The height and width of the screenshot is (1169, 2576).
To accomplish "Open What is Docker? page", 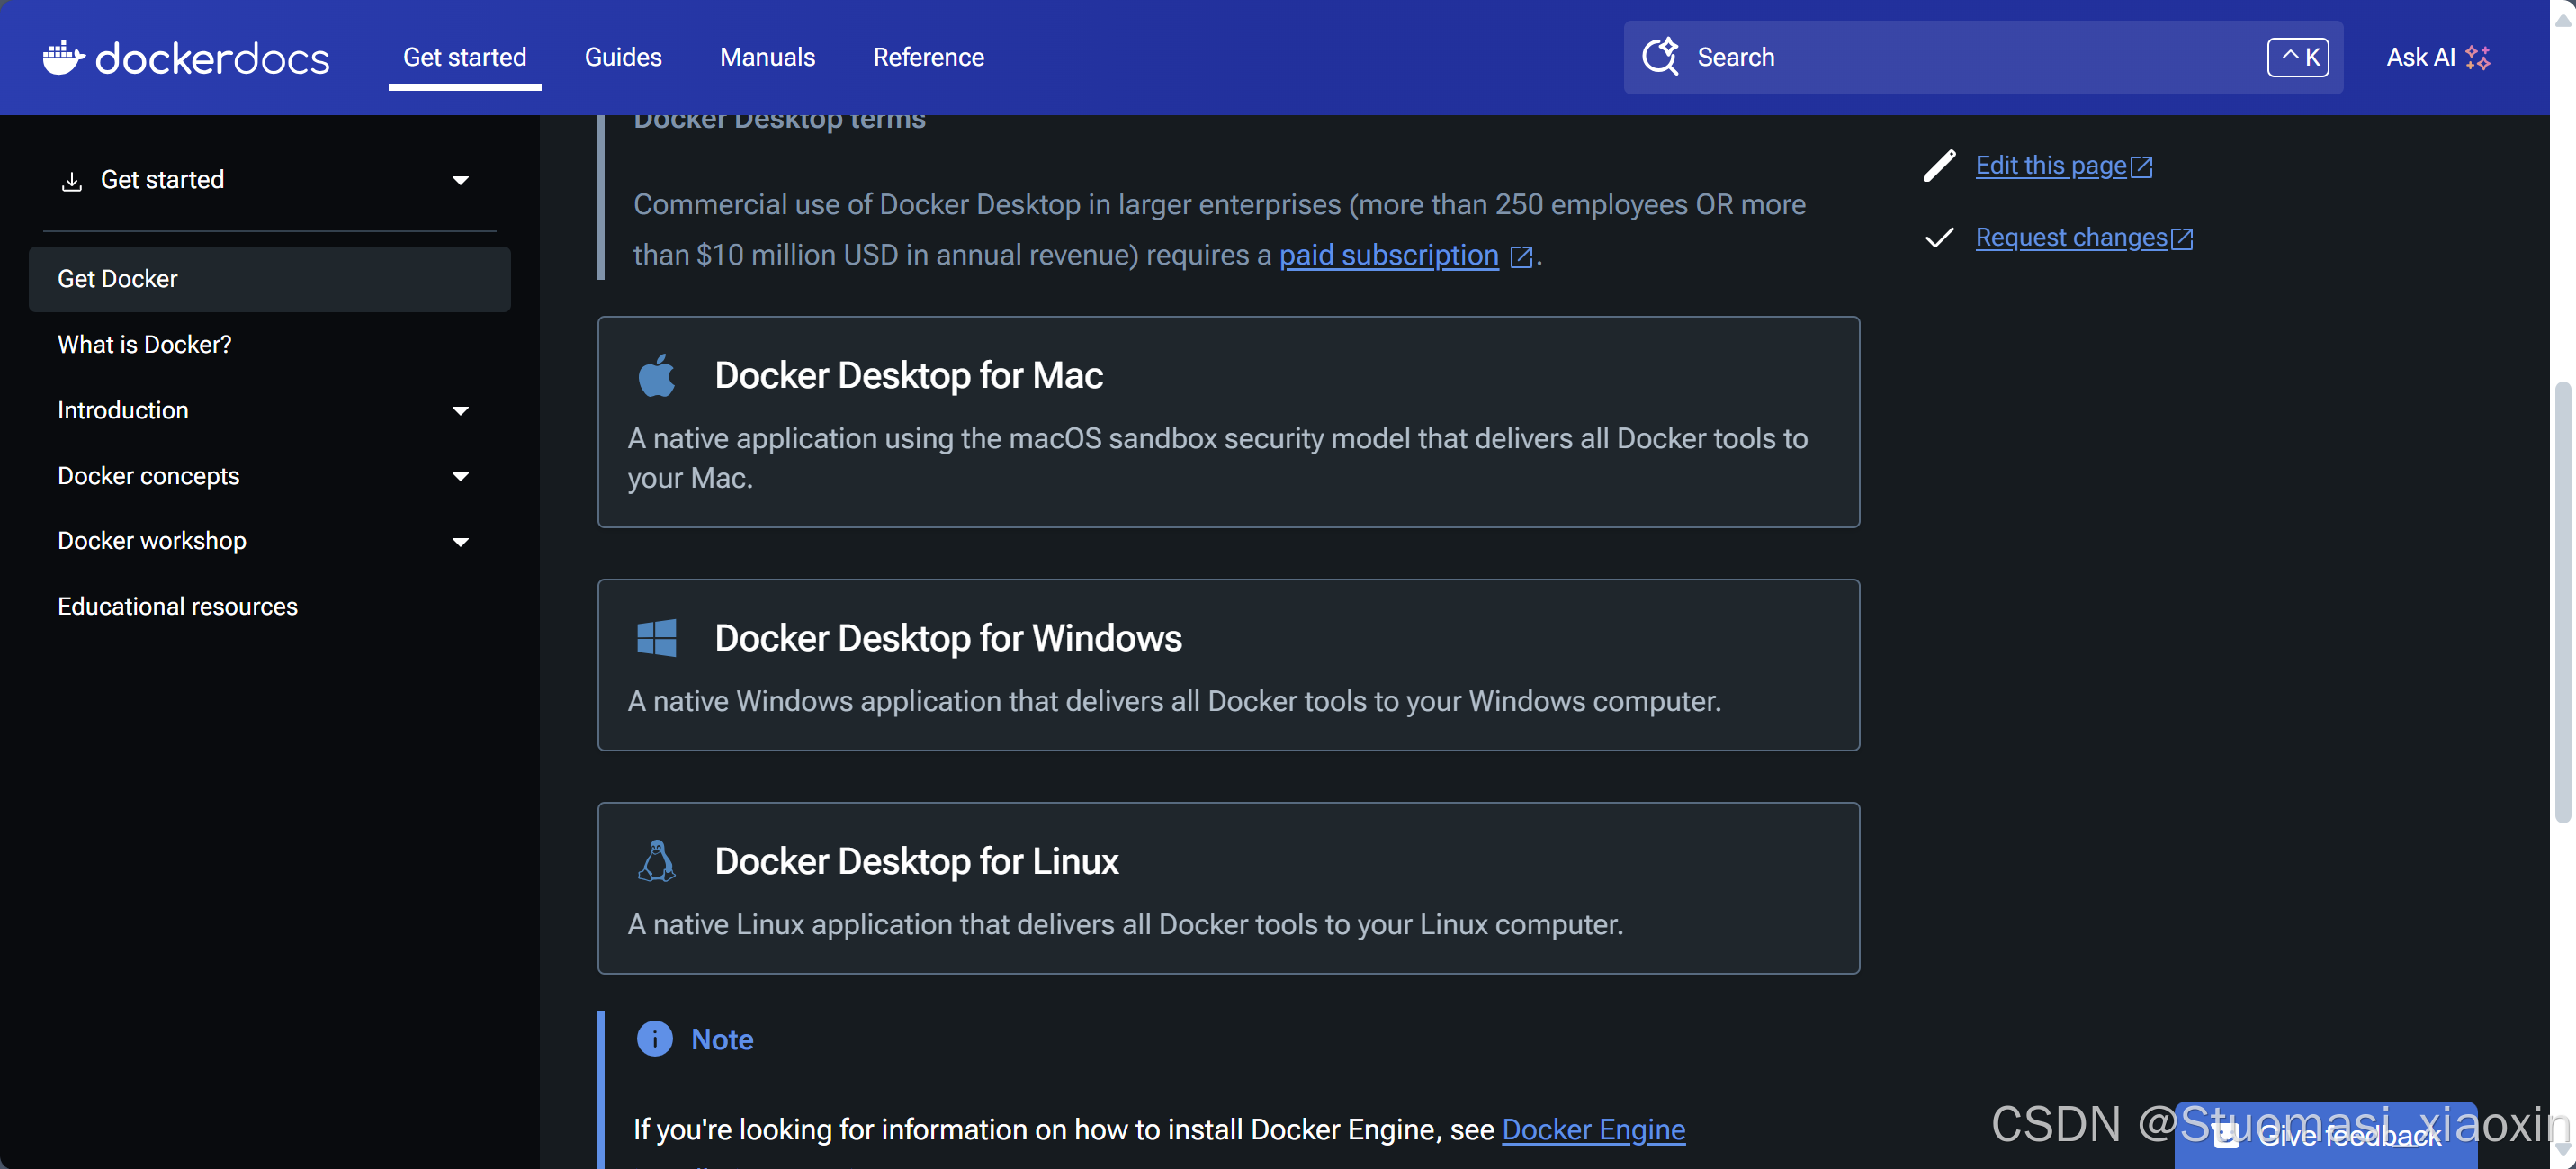I will coord(144,344).
